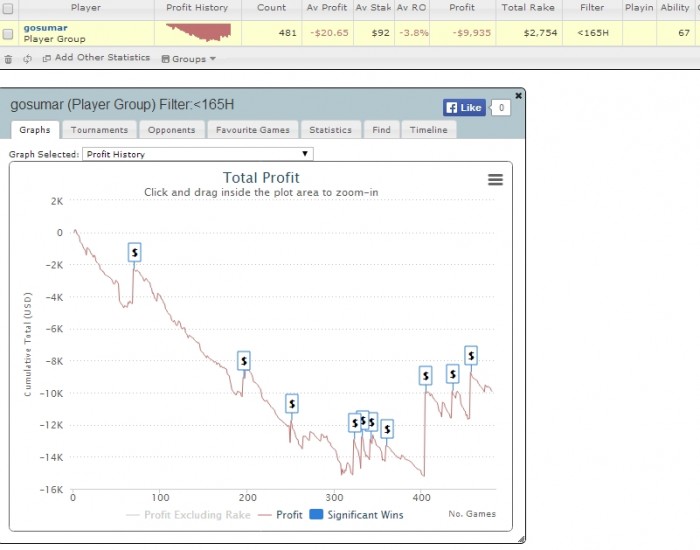Click the Profit History thumbnail graph
Image resolution: width=700 pixels, height=550 pixels.
pyautogui.click(x=198, y=33)
